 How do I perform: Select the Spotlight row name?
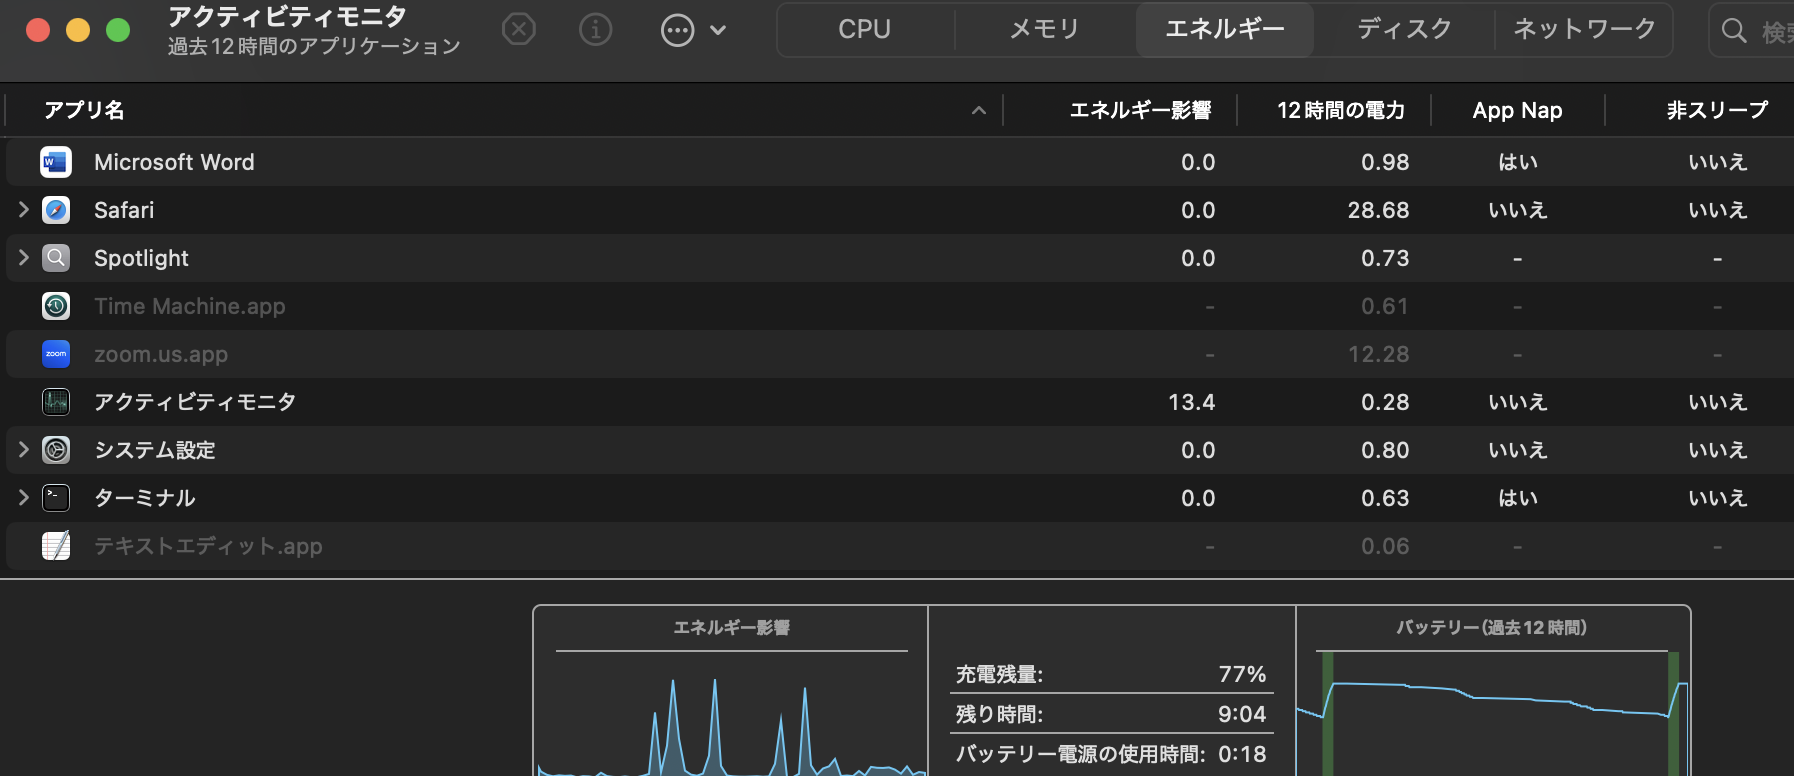(141, 258)
